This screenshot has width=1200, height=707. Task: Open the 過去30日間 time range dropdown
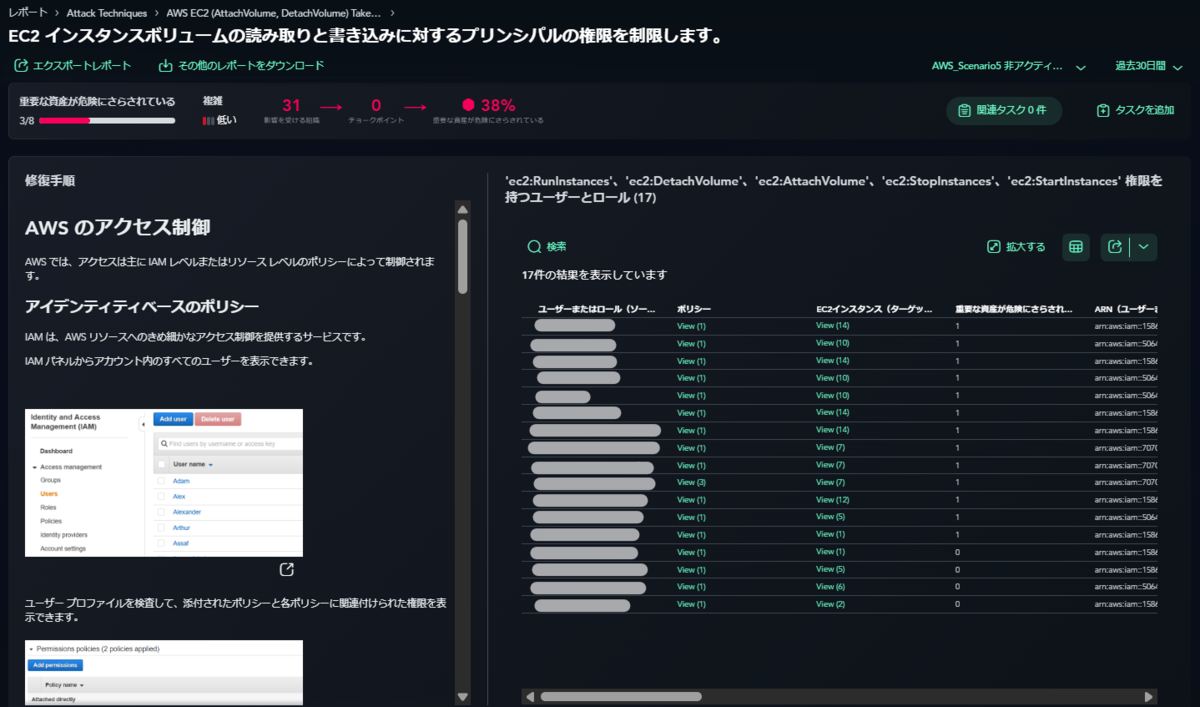pyautogui.click(x=1147, y=66)
